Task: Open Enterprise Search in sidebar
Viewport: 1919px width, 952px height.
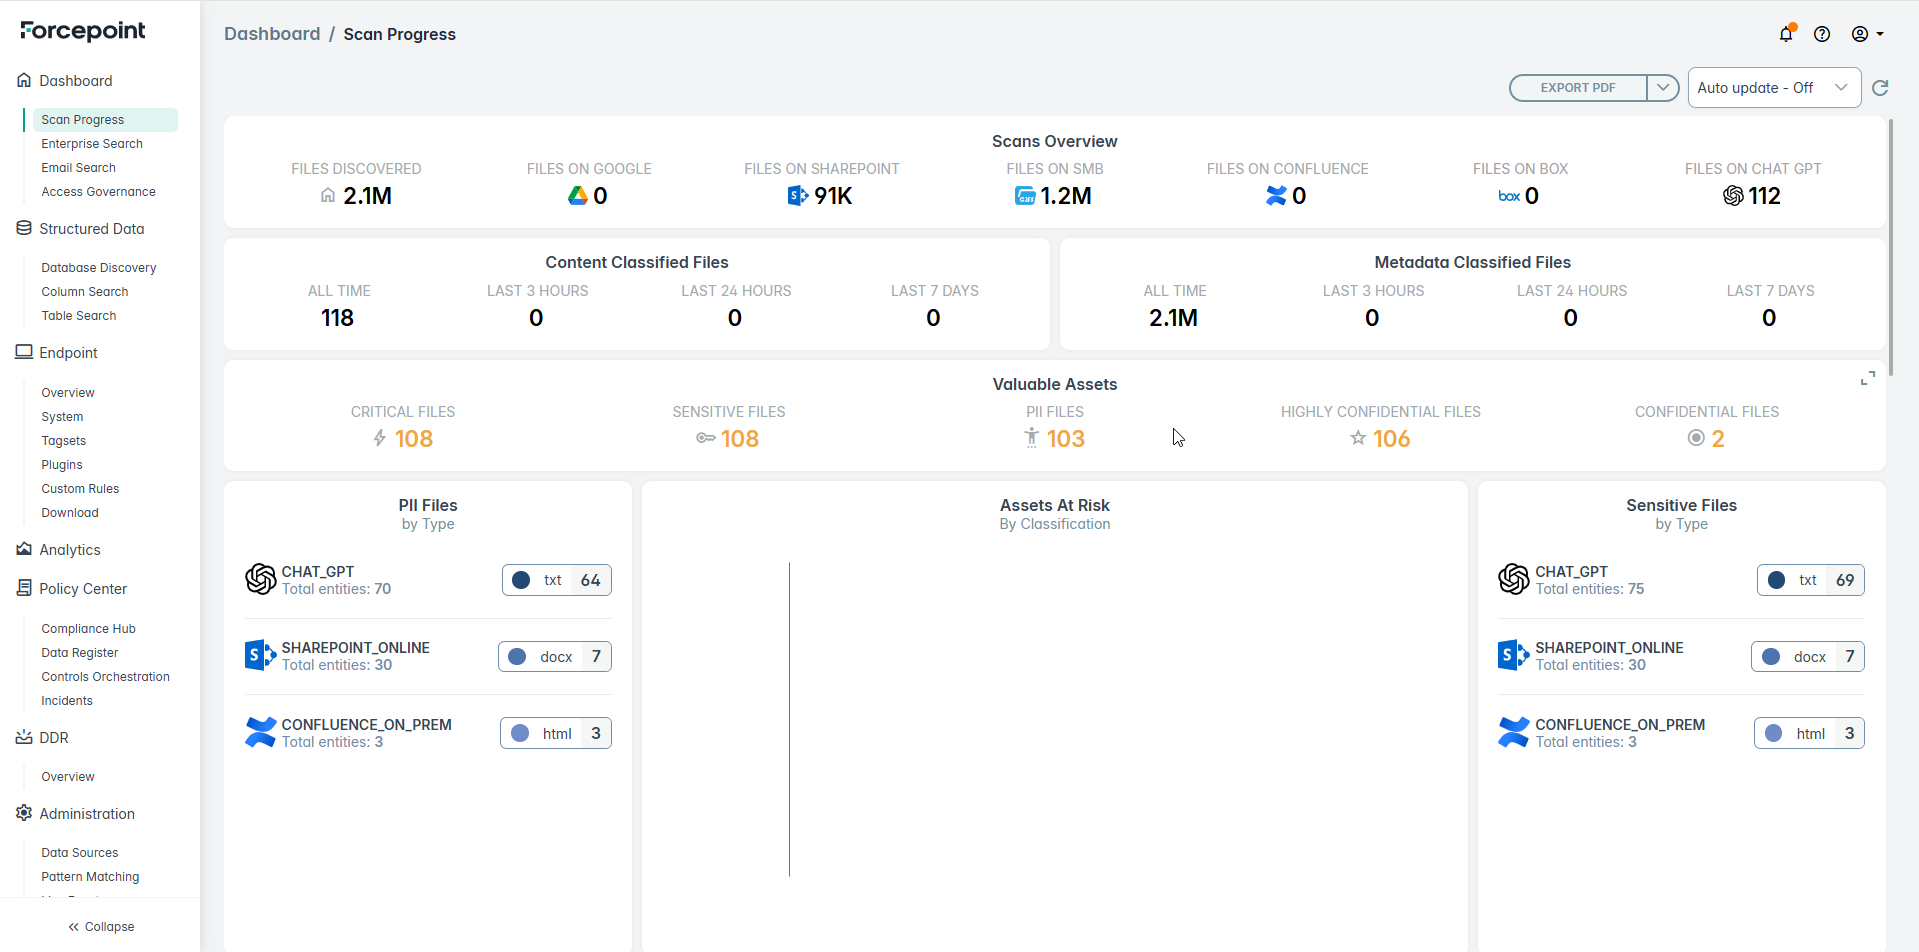Action: [92, 144]
